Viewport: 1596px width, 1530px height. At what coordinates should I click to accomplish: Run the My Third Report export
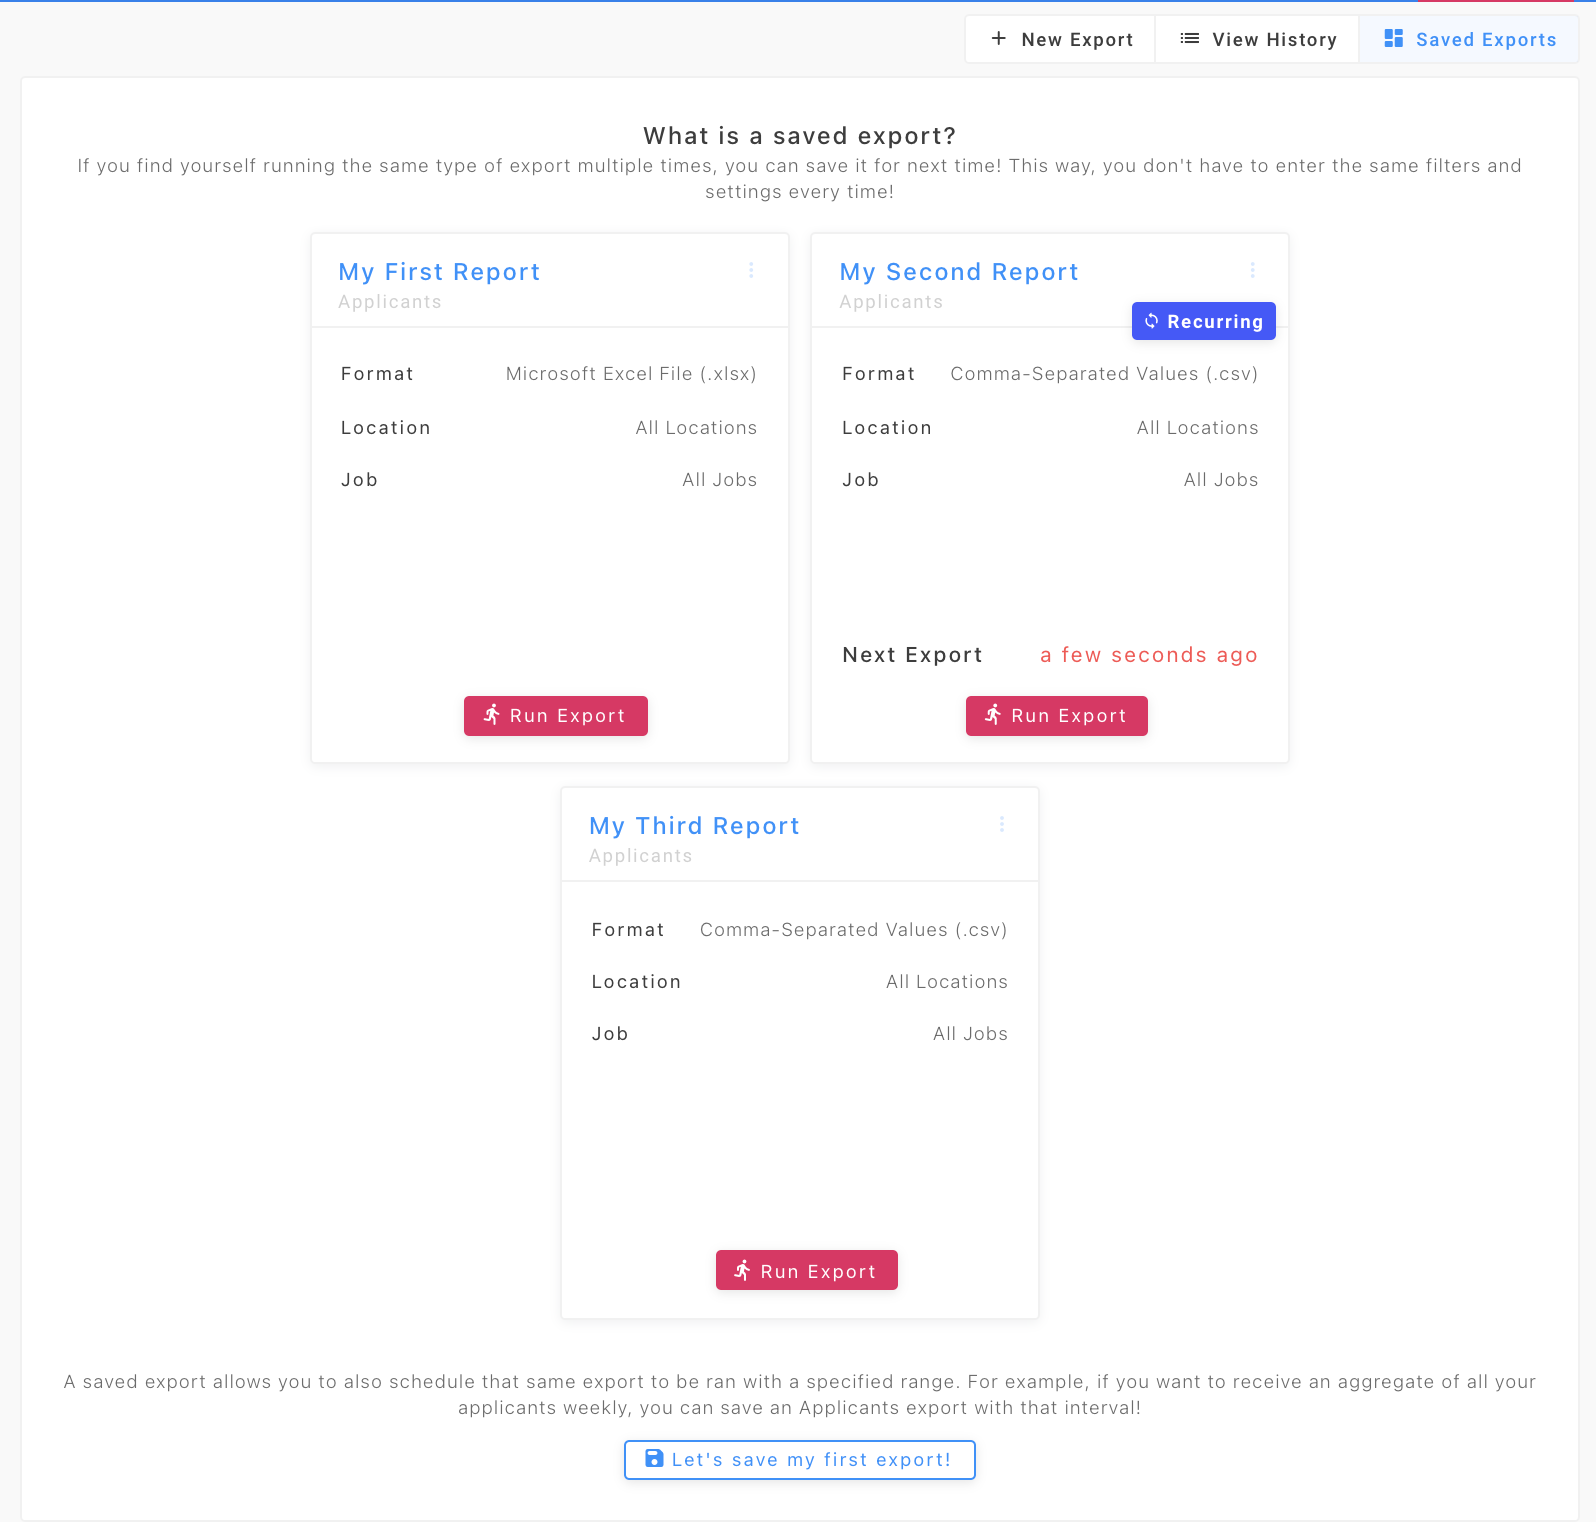click(807, 1271)
